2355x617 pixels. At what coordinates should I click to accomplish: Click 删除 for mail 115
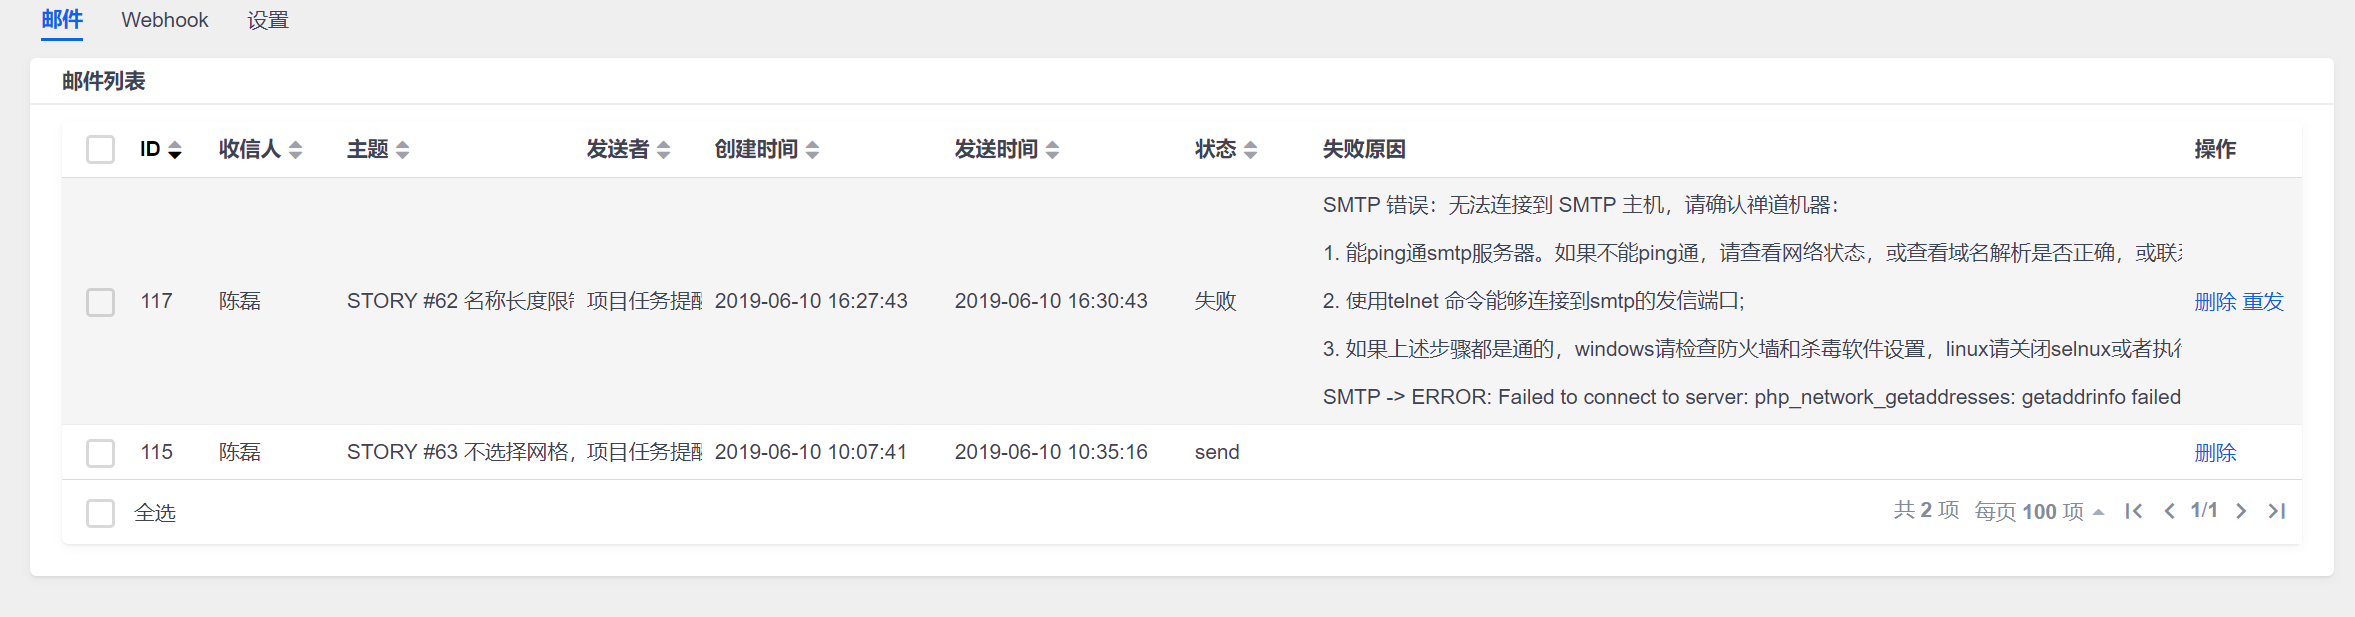tap(2215, 453)
